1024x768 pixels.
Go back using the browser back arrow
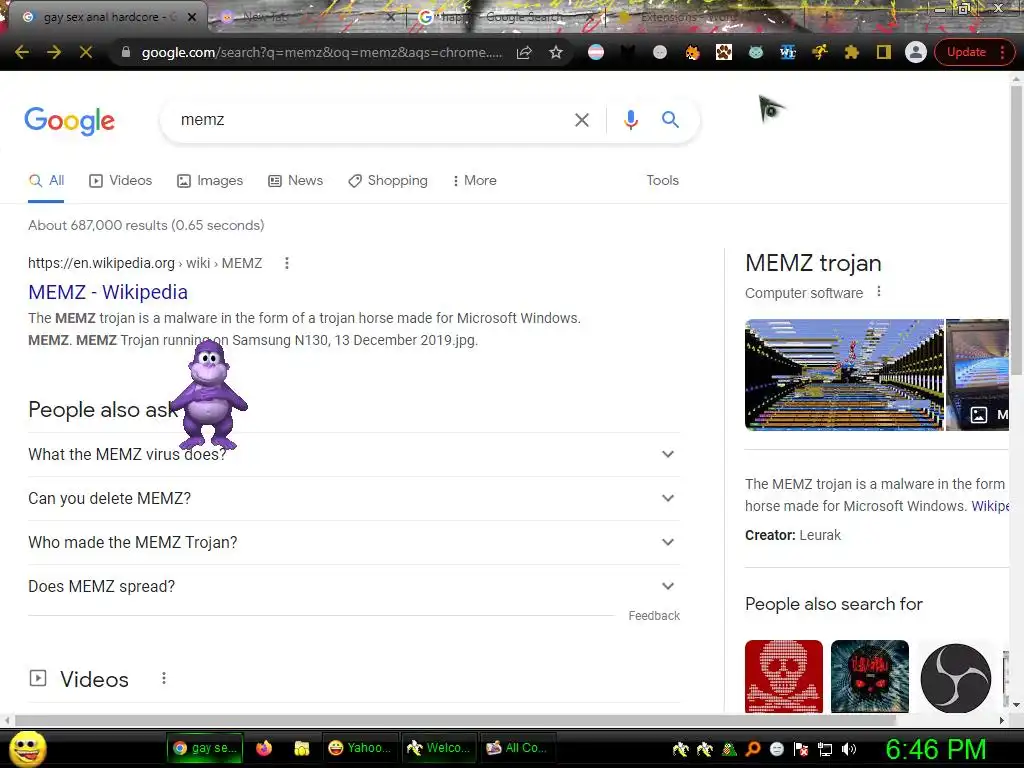click(x=22, y=52)
